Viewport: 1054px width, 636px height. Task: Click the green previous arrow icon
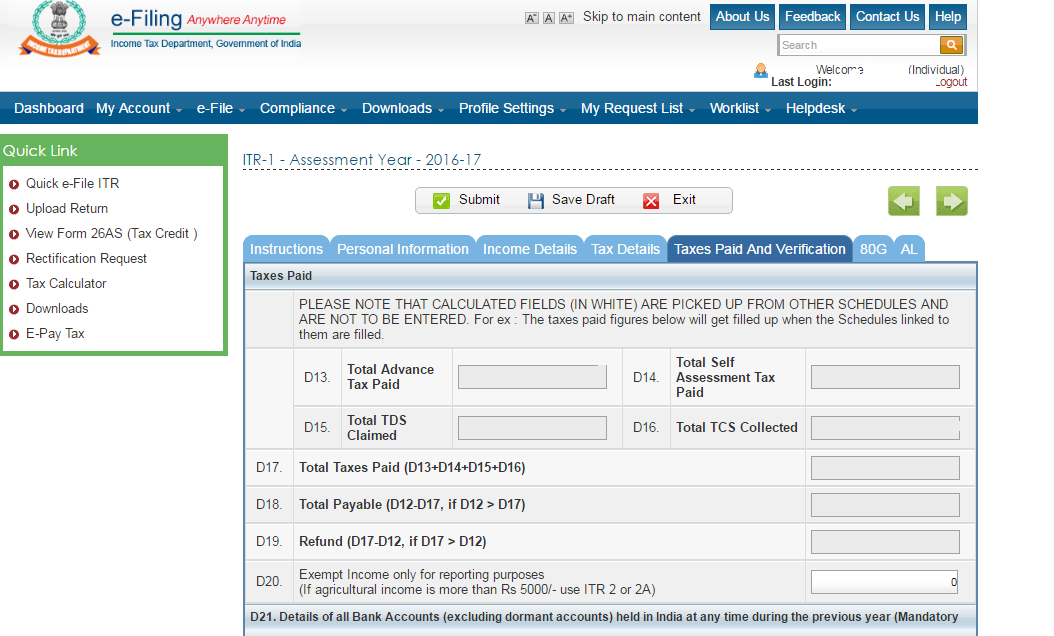[903, 201]
